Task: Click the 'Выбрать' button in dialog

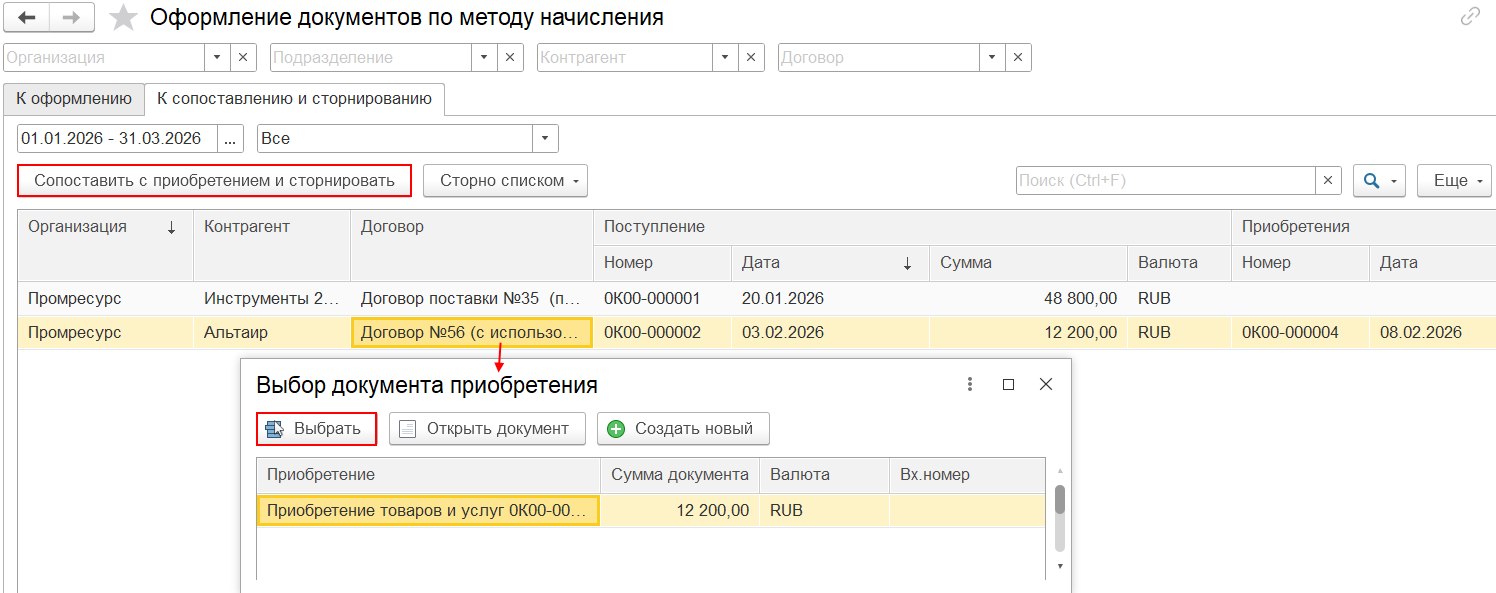Action: coord(316,429)
